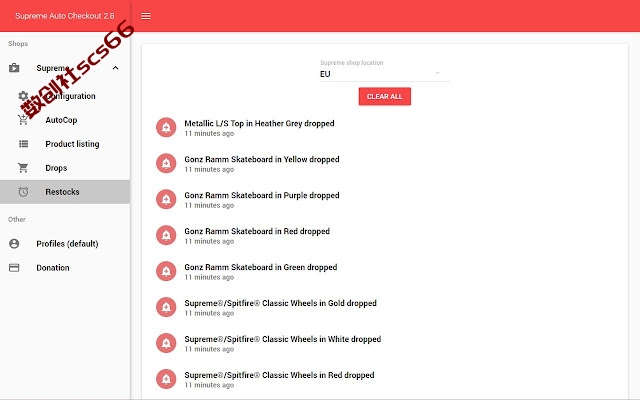Click the Supreme Auto Checkout 2.8 title
Image resolution: width=640 pixels, height=400 pixels.
coord(64,16)
